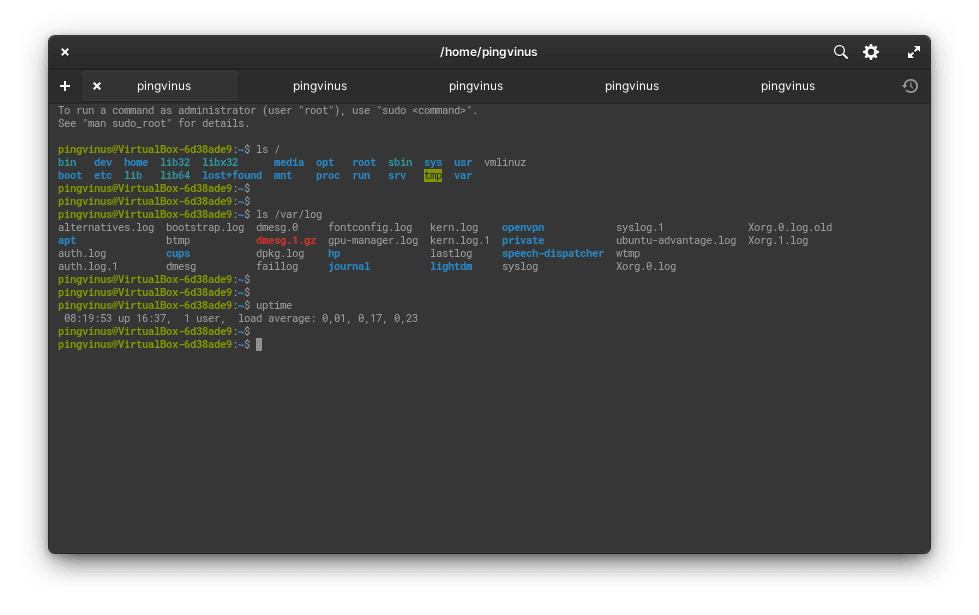
Task: Click the red dmesg.1.gz file name
Action: (x=286, y=241)
